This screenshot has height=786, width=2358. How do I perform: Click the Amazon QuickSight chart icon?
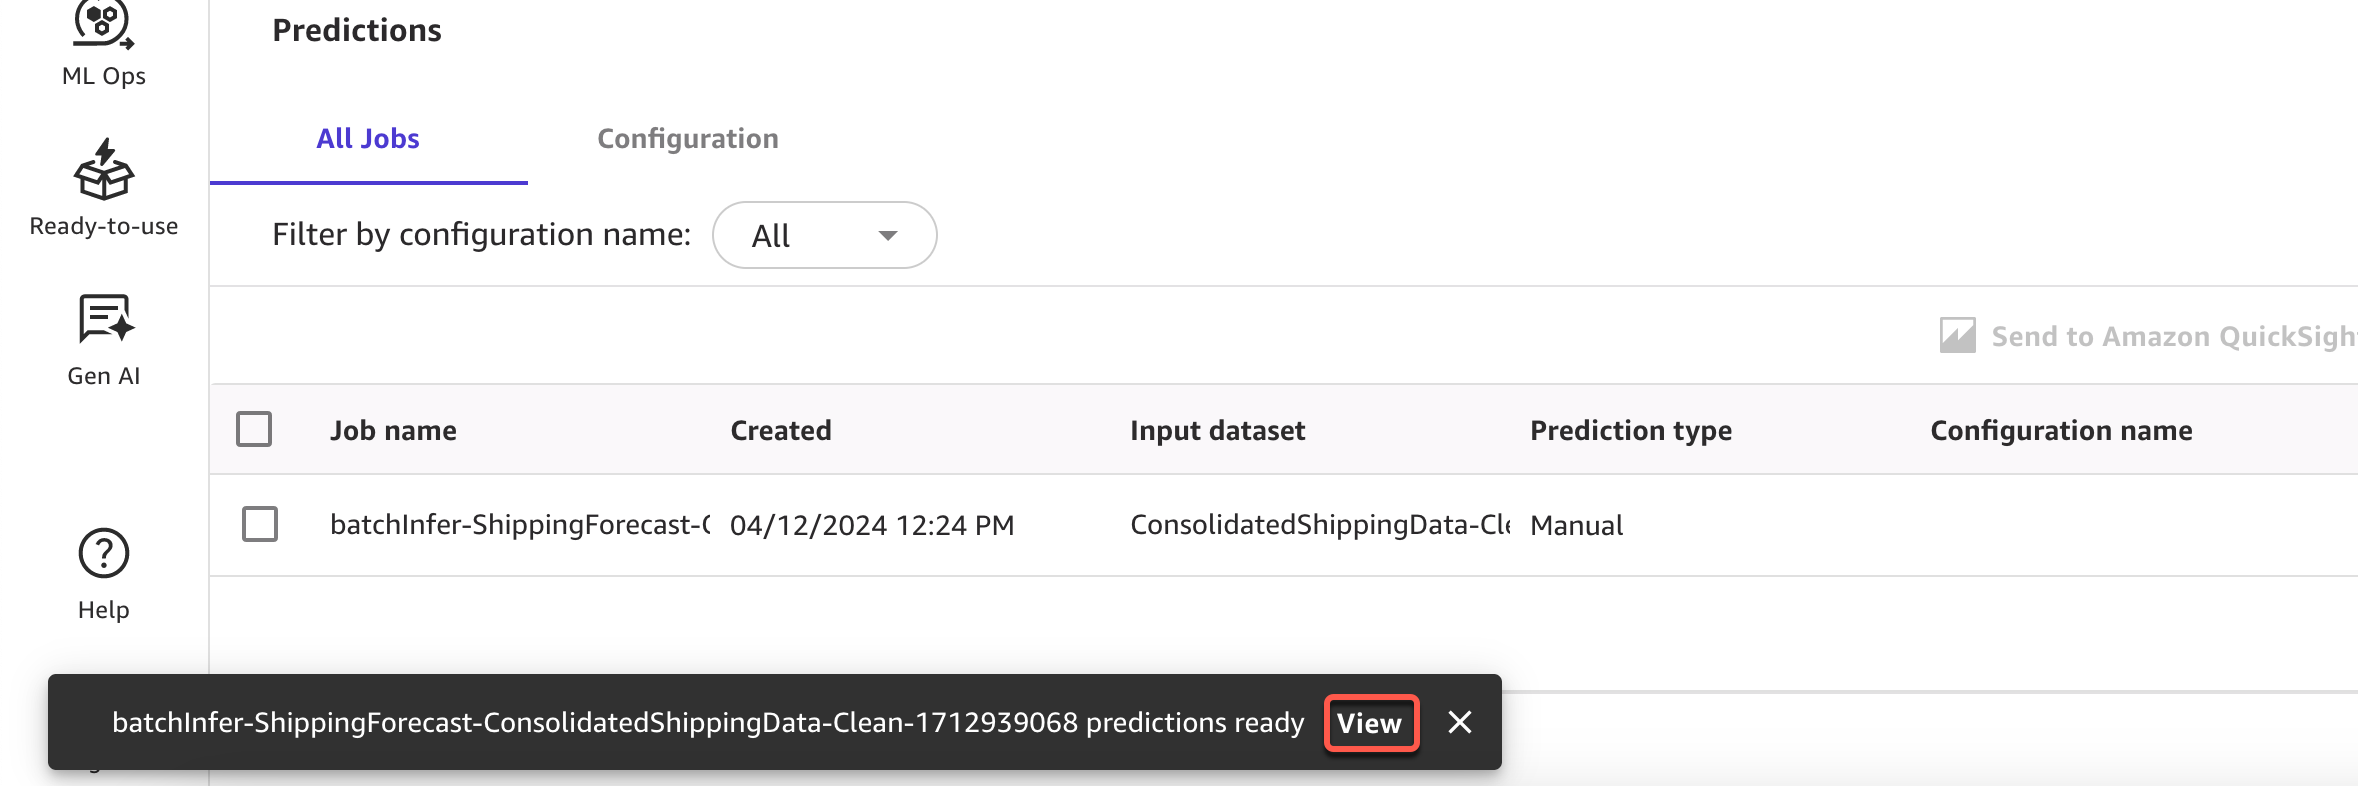pyautogui.click(x=1957, y=336)
